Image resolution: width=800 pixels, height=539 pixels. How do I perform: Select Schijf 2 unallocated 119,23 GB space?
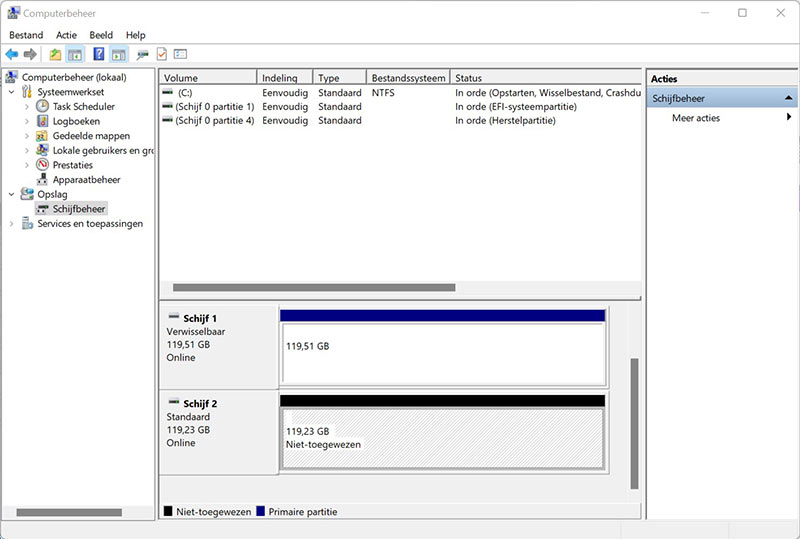click(443, 432)
